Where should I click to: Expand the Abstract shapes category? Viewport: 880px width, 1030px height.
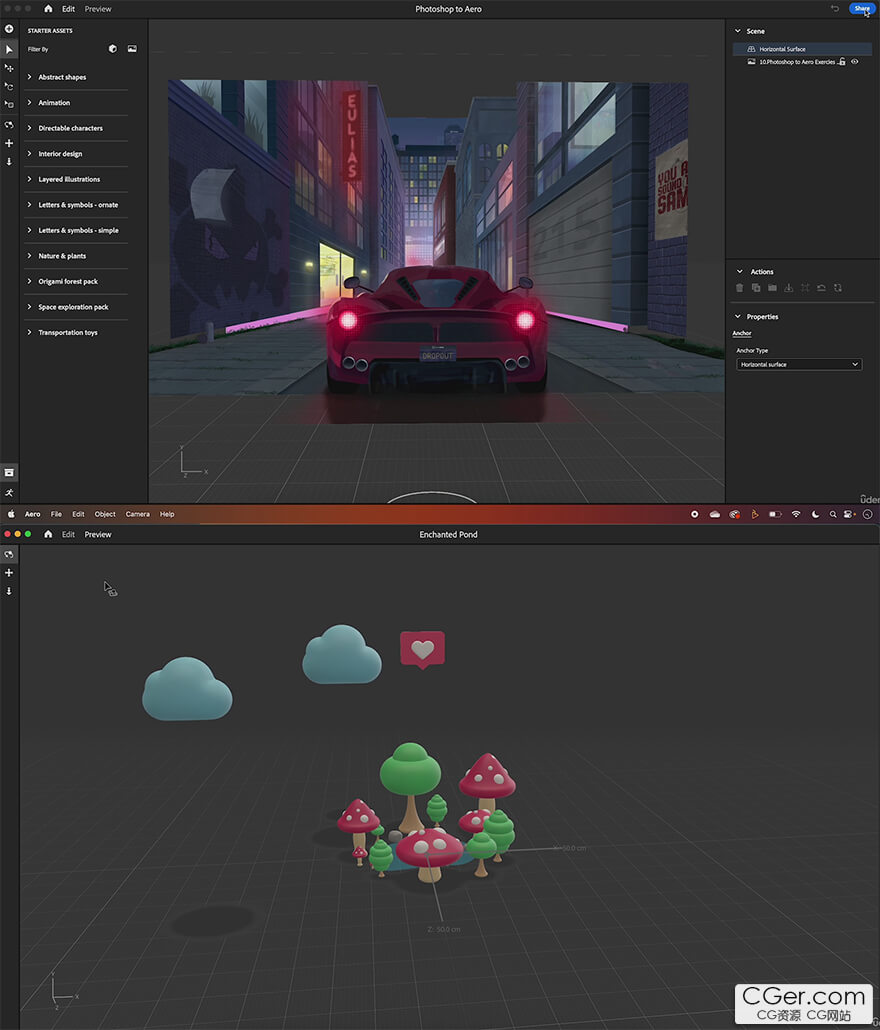click(x=62, y=77)
